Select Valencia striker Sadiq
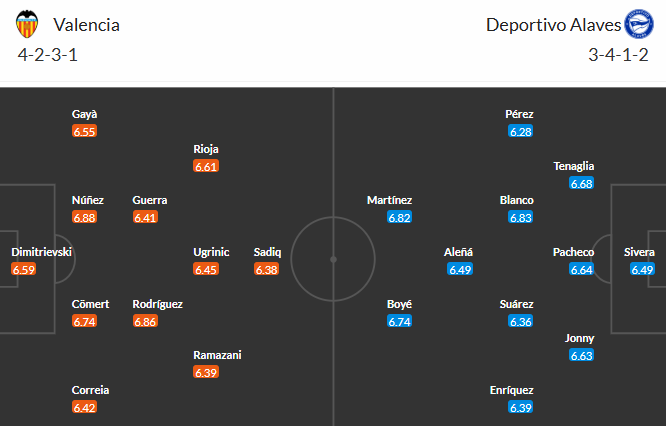666x426 pixels. click(267, 252)
